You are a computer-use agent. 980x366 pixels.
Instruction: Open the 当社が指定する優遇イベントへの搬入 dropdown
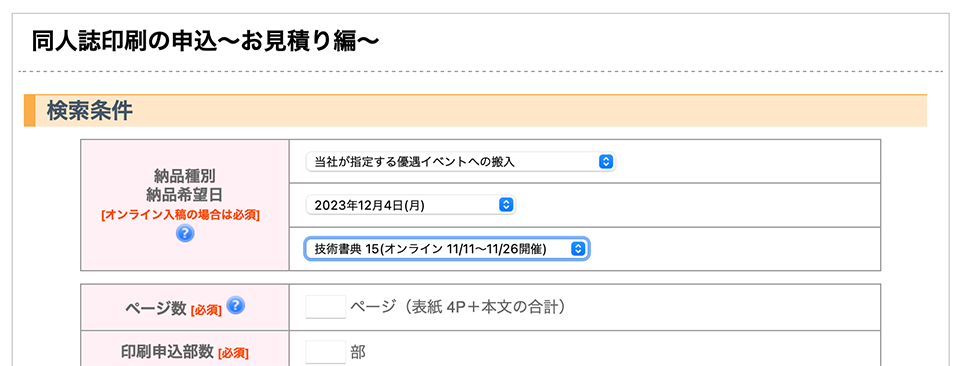(461, 162)
